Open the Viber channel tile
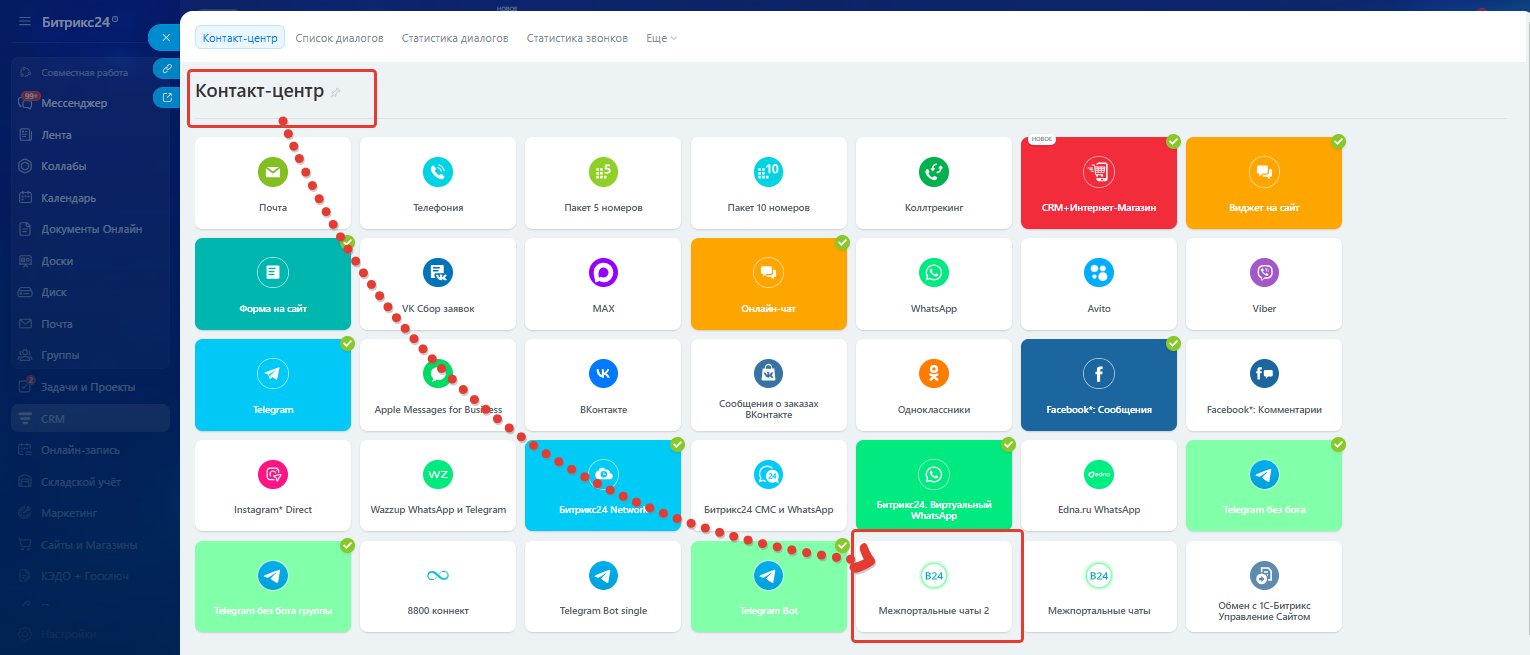This screenshot has width=1530, height=655. click(1264, 284)
